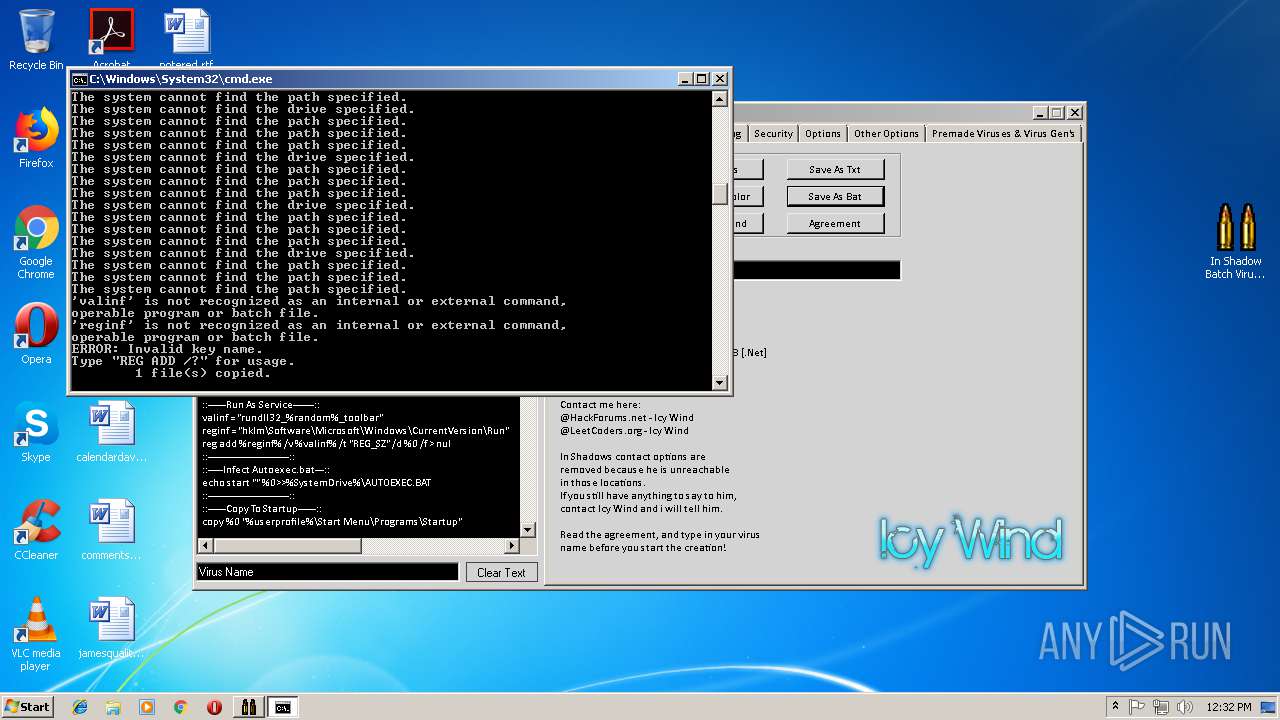Switch to the Options tab
The width and height of the screenshot is (1280, 720).
[823, 133]
